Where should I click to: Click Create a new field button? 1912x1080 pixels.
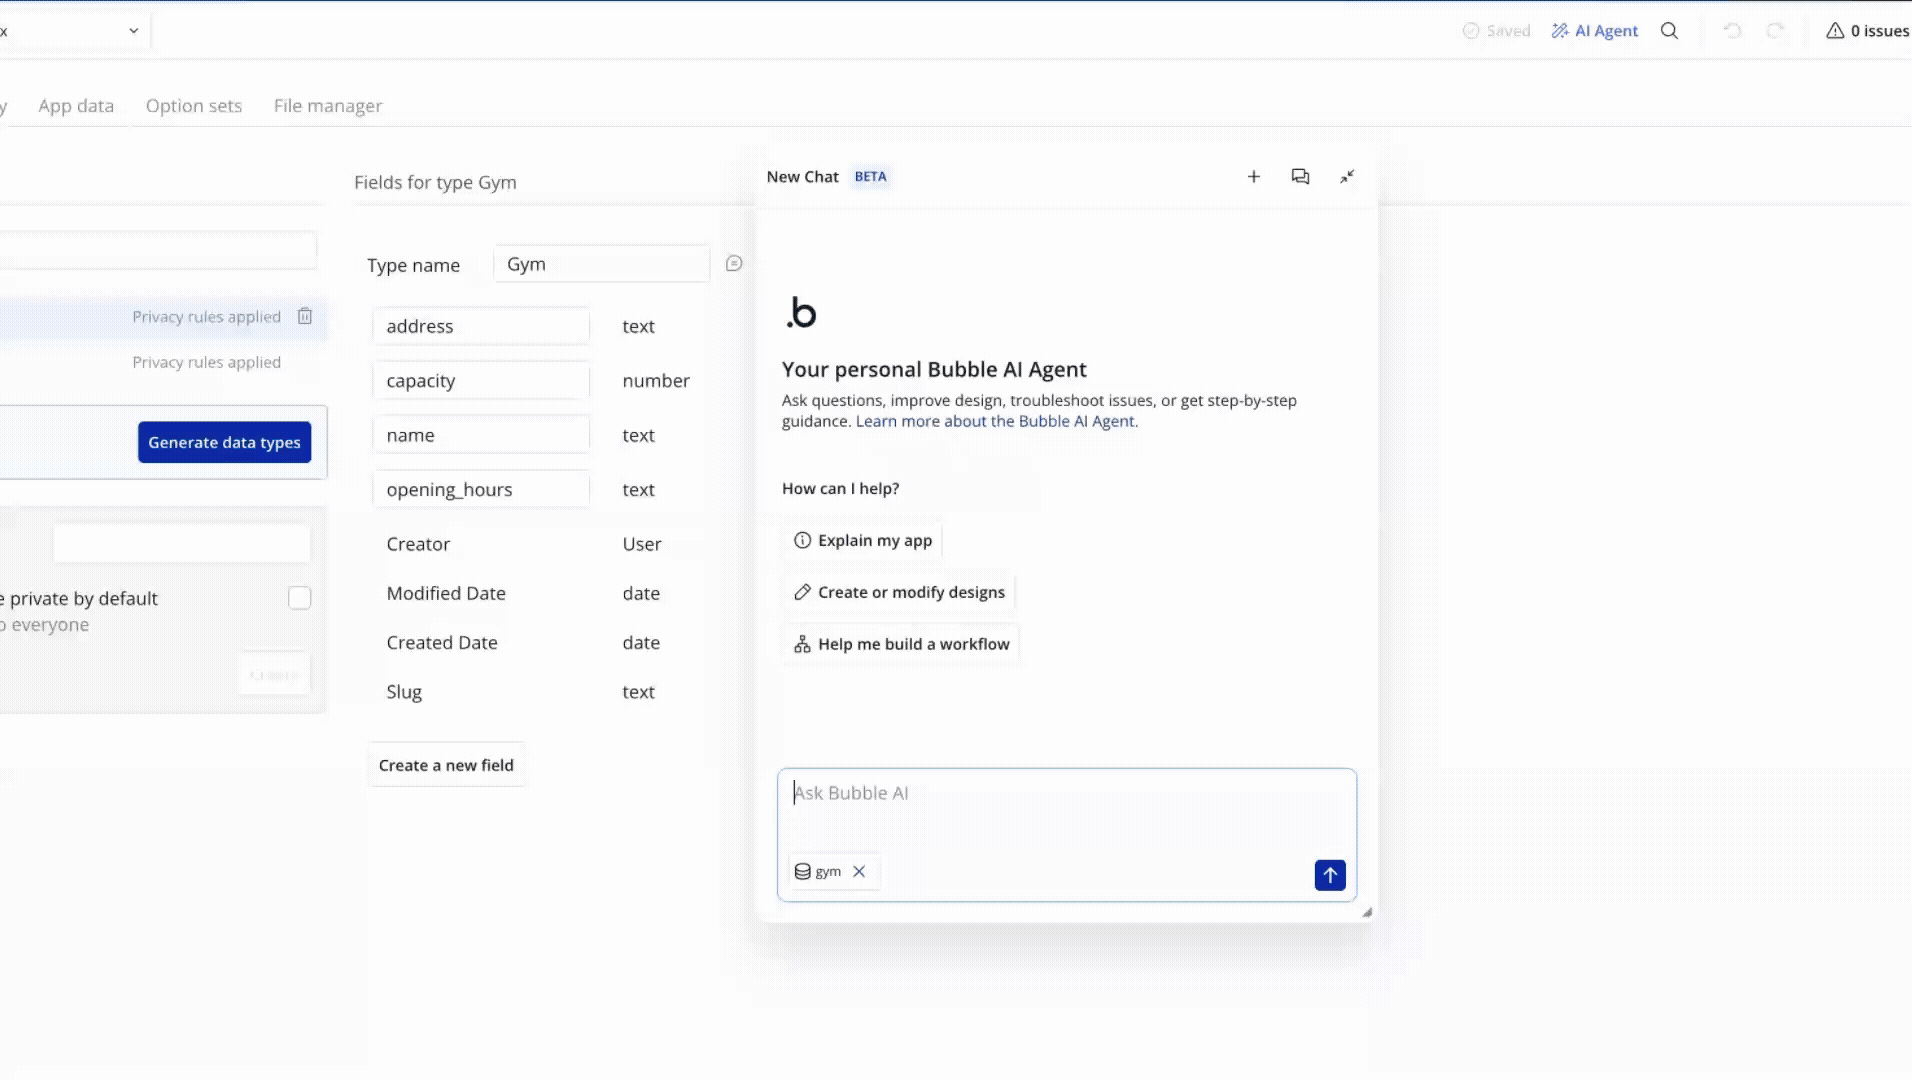pyautogui.click(x=446, y=765)
